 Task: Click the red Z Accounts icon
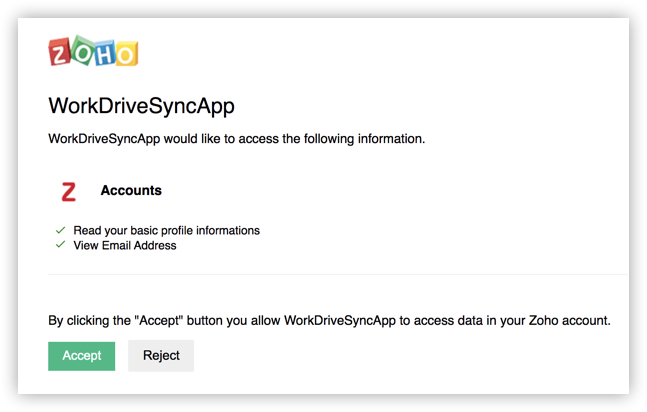point(68,192)
